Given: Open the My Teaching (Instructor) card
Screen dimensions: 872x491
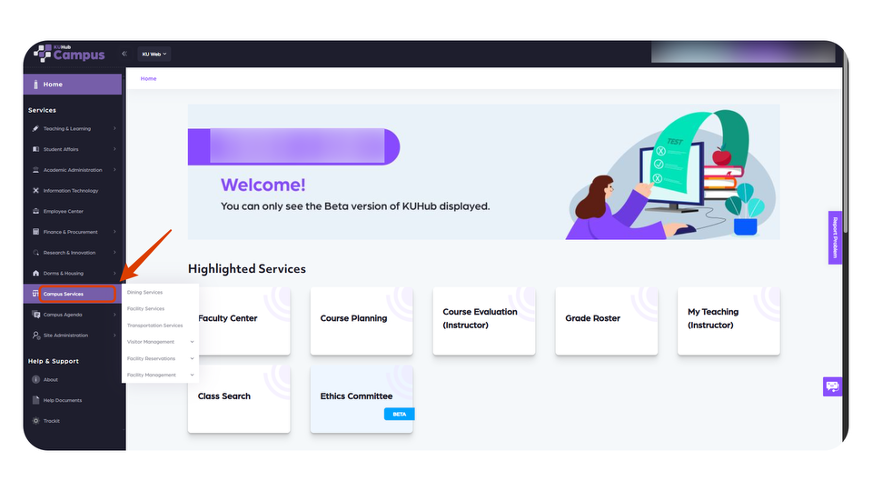Looking at the screenshot, I should [x=729, y=321].
